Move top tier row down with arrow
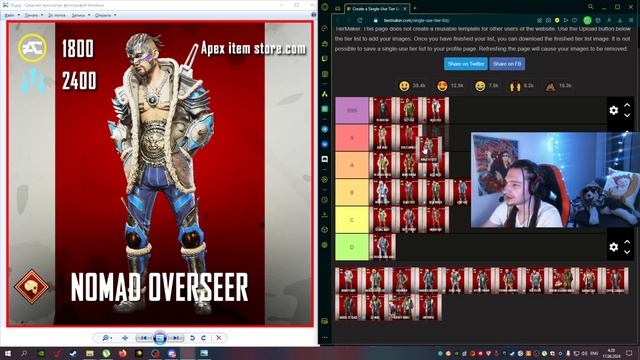 (x=627, y=116)
